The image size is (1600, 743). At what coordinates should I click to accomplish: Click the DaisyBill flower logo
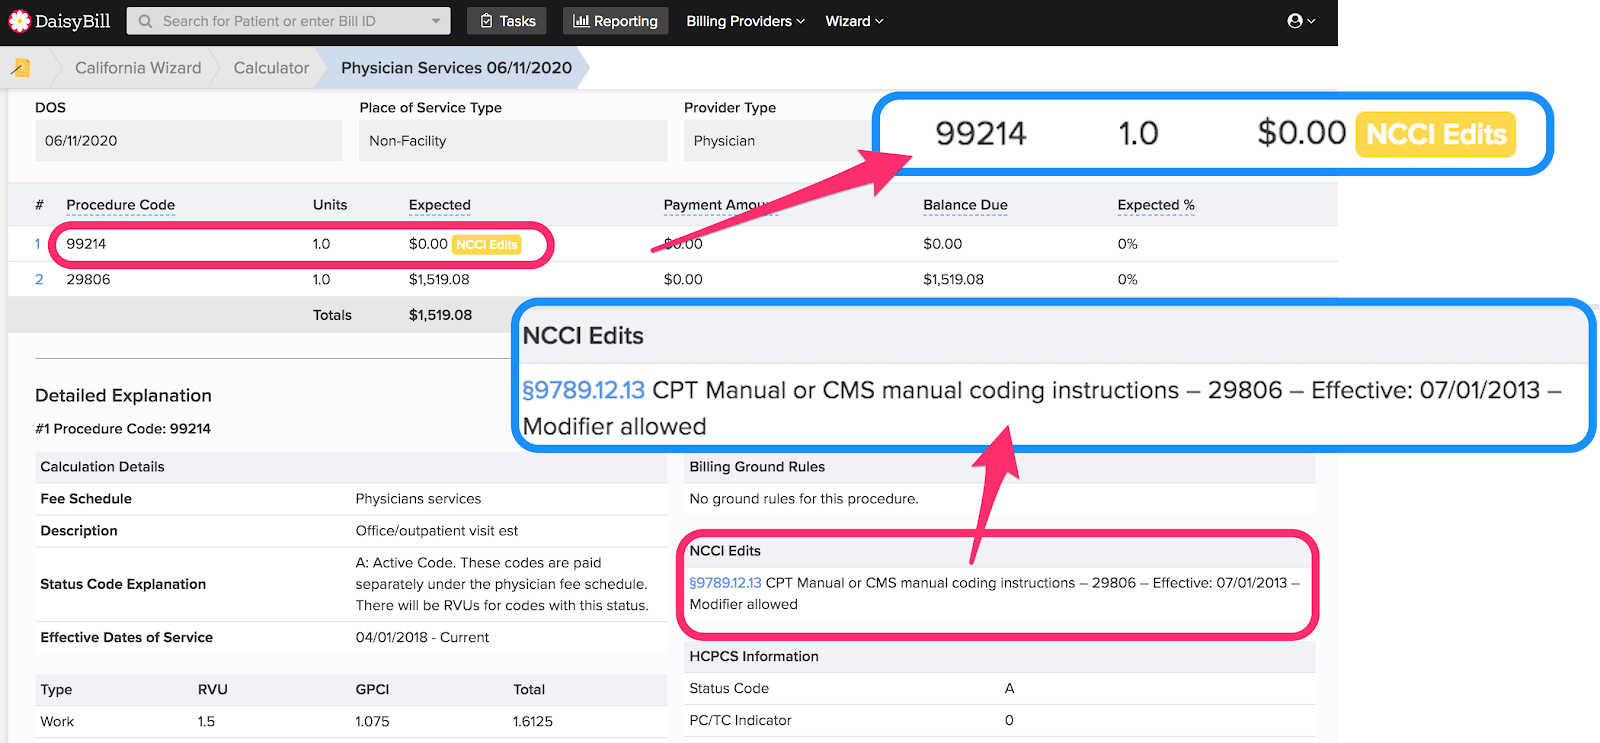point(19,21)
